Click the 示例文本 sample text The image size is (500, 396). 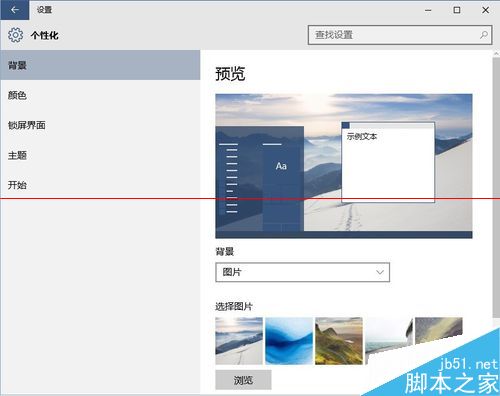[x=362, y=136]
